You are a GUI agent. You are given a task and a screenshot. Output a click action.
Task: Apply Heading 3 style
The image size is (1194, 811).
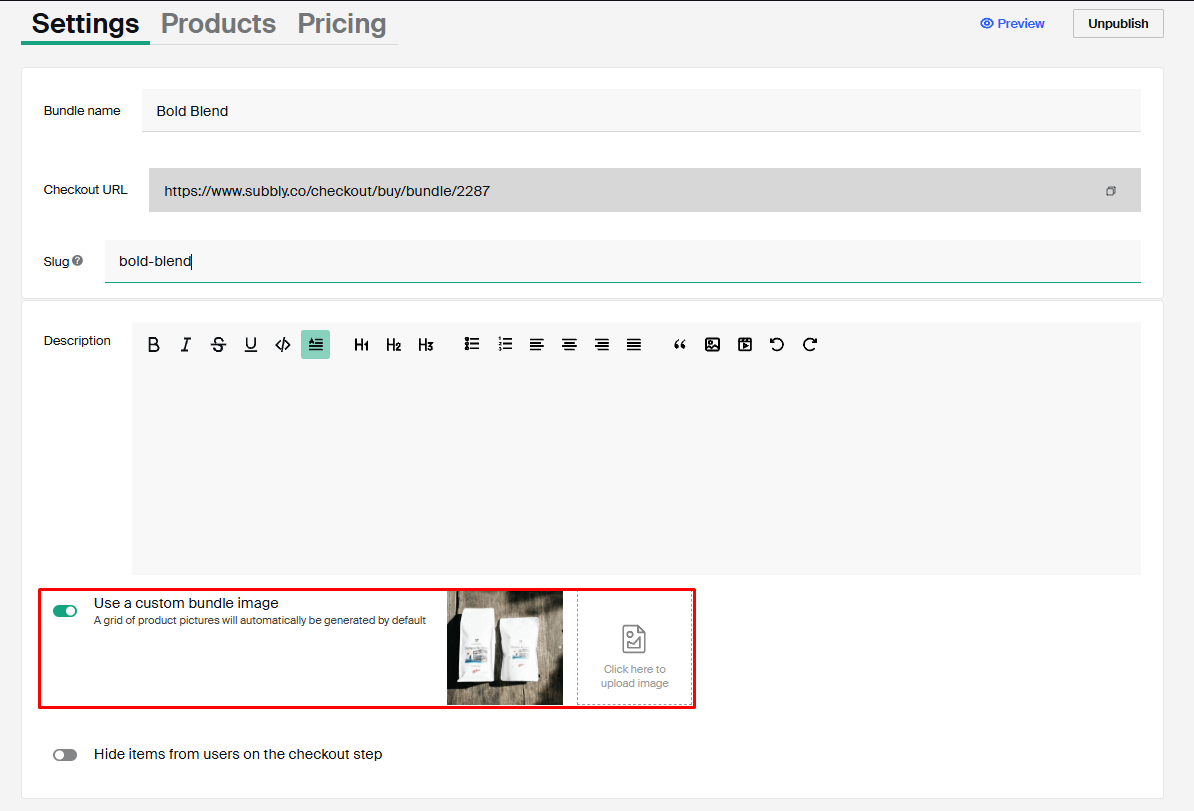coord(426,345)
